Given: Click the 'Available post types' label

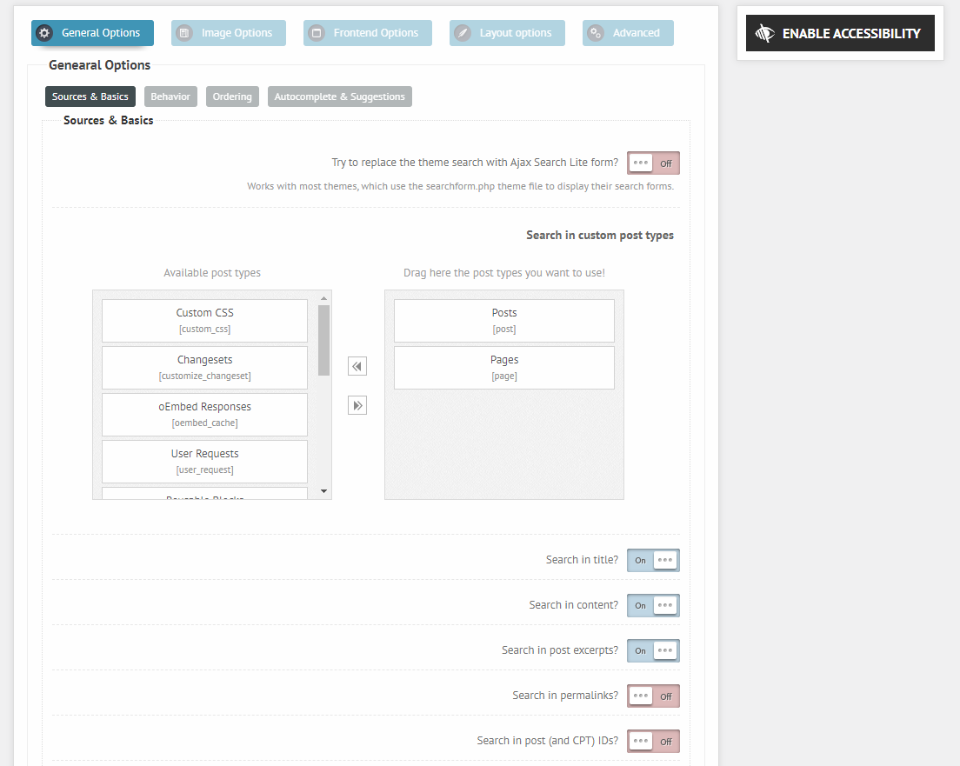Looking at the screenshot, I should [x=212, y=272].
